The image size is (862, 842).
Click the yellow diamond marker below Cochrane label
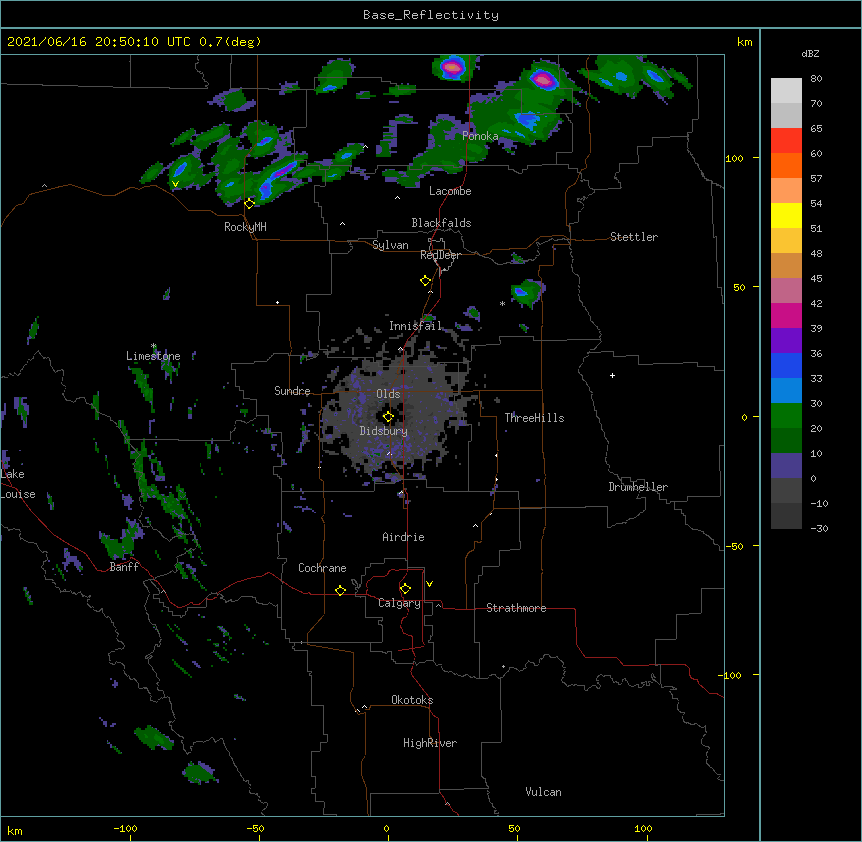tap(340, 590)
